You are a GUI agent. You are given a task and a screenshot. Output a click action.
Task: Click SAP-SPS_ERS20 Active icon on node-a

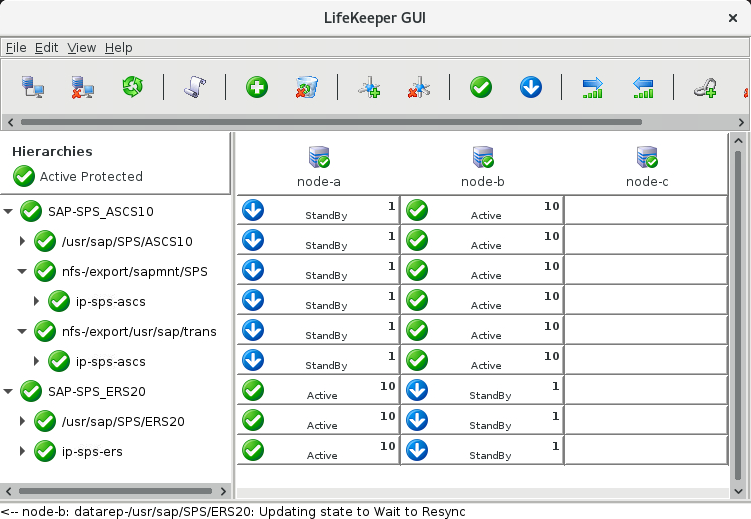pos(253,390)
